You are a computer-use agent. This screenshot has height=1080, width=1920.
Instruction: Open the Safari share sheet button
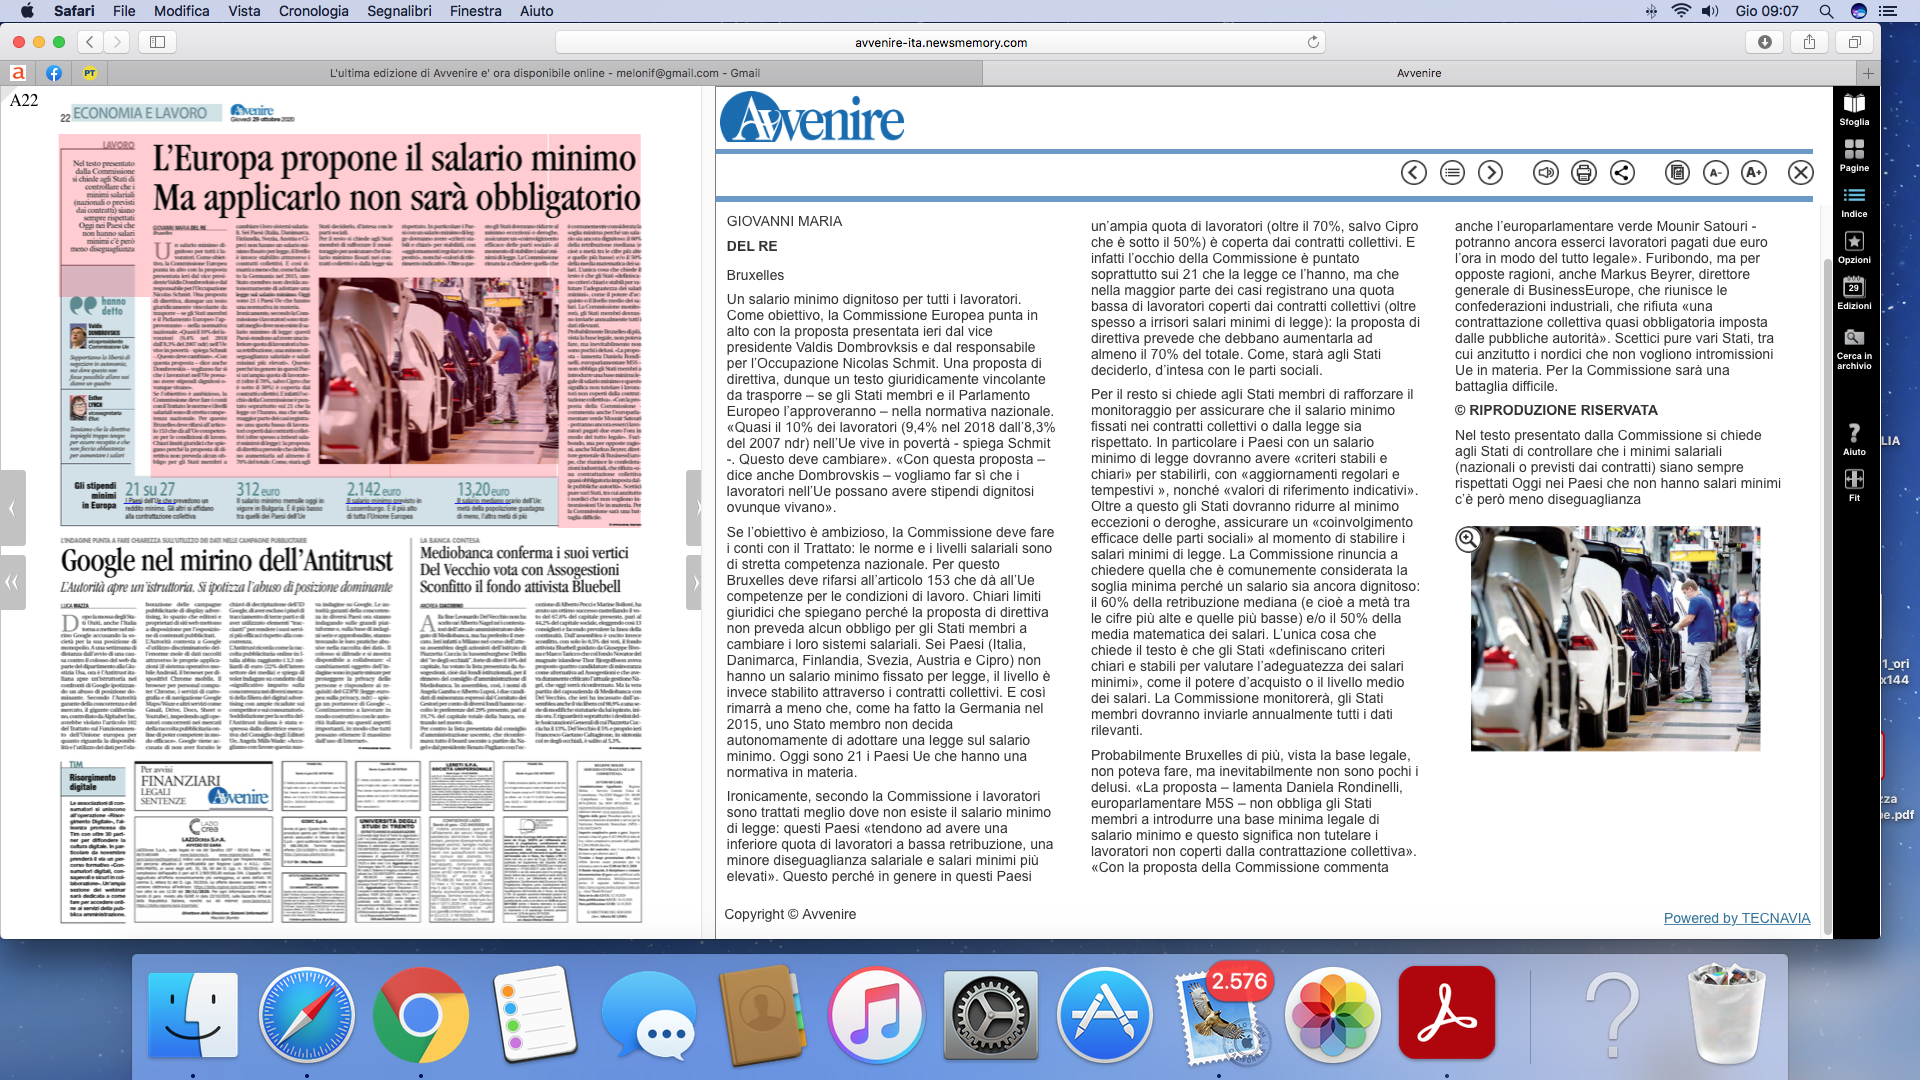pos(1809,42)
